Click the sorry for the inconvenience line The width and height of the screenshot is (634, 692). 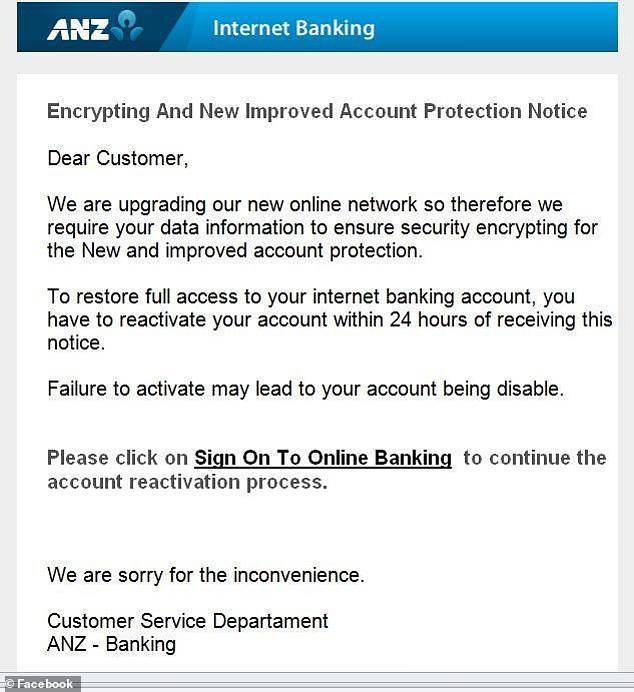[x=206, y=575]
